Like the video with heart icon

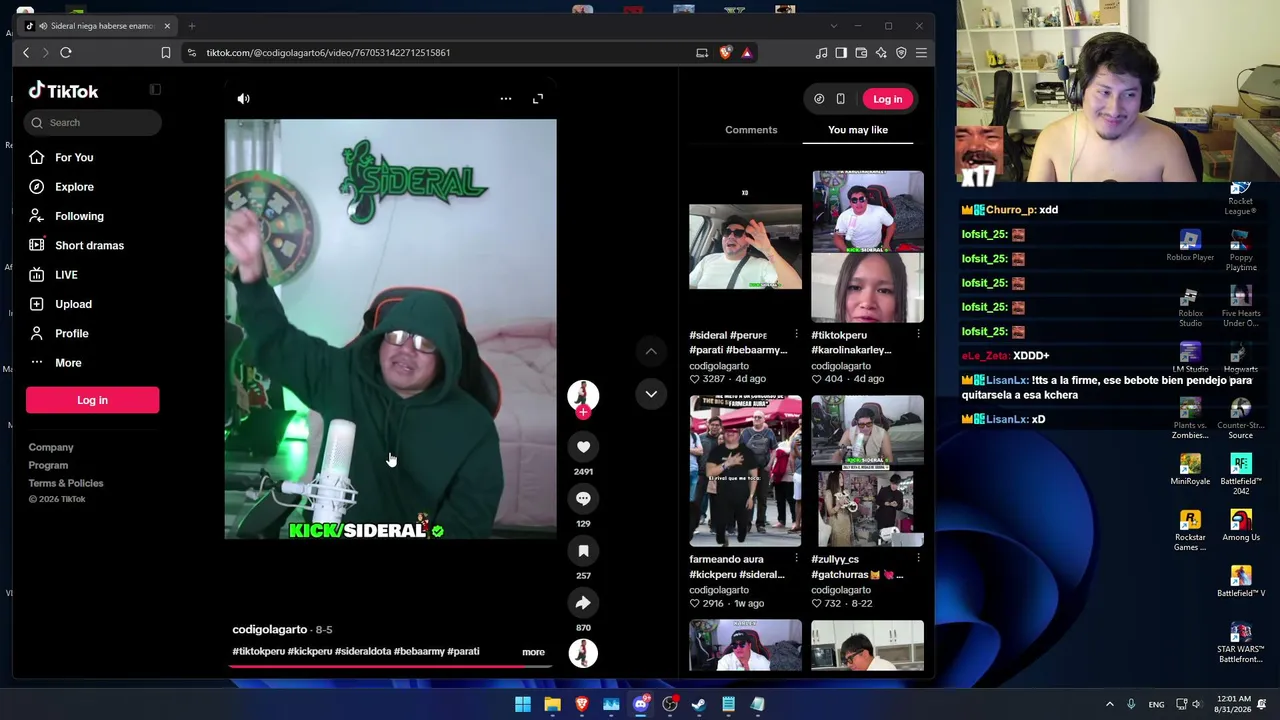pyautogui.click(x=583, y=447)
